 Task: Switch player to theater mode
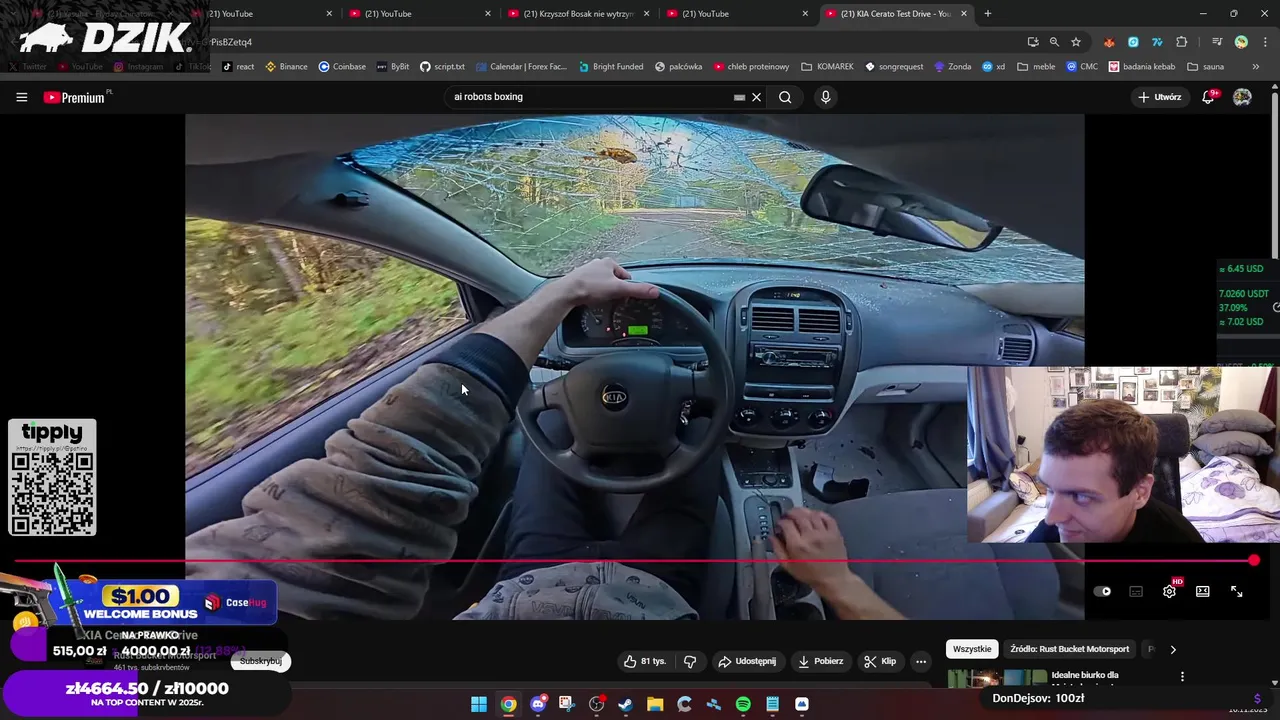point(1203,591)
